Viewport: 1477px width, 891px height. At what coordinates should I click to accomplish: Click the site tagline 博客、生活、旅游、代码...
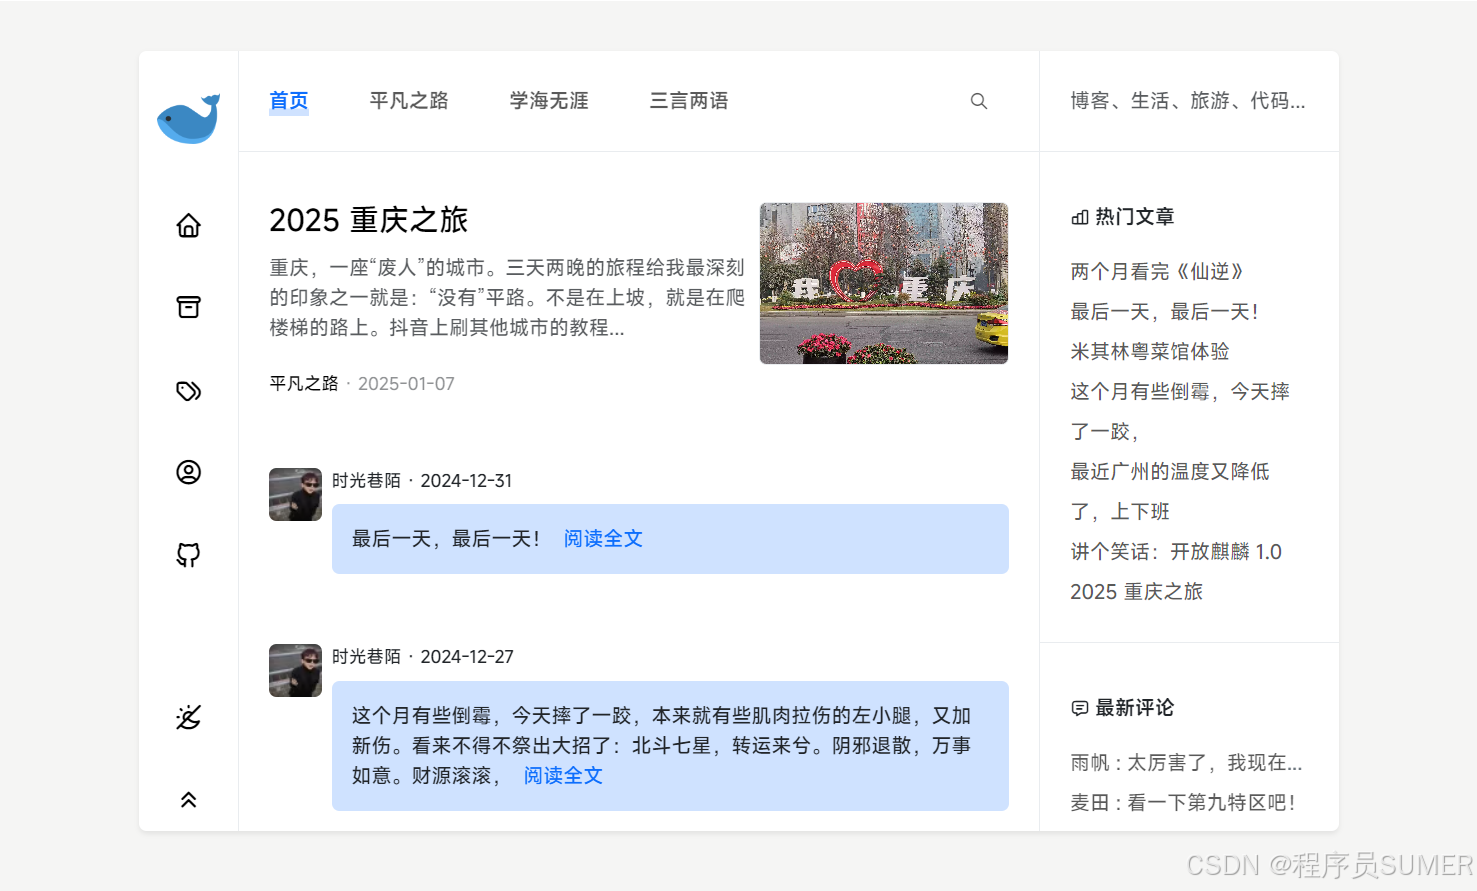pos(1188,101)
